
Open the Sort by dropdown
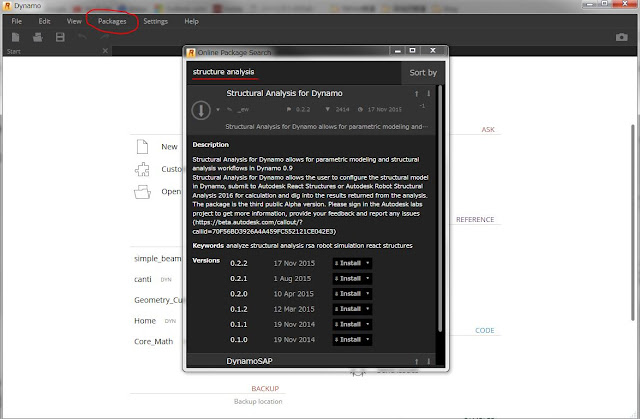(x=423, y=73)
